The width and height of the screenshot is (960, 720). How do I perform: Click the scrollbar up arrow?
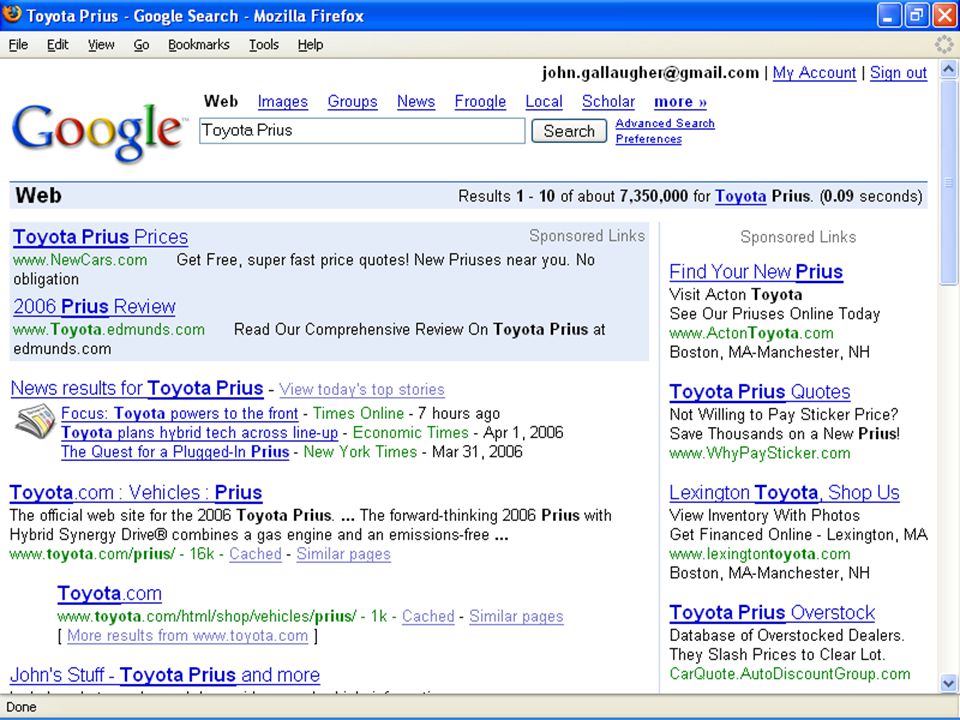click(948, 69)
